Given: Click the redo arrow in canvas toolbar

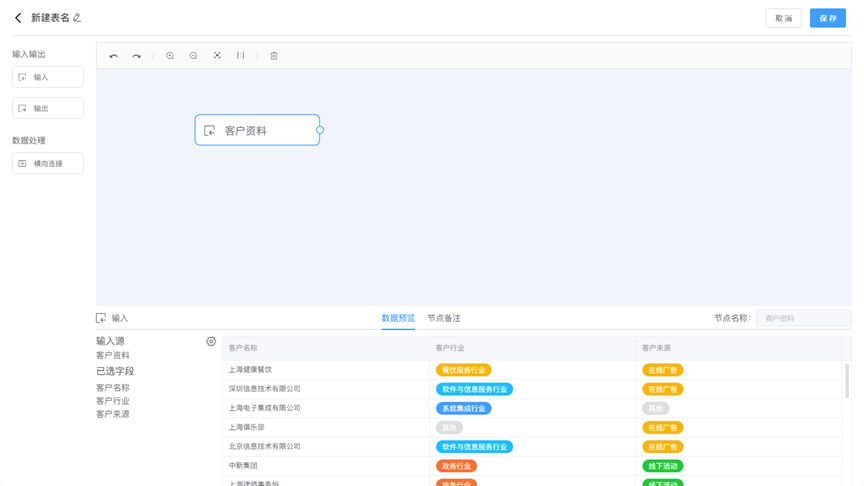Looking at the screenshot, I should pos(137,56).
